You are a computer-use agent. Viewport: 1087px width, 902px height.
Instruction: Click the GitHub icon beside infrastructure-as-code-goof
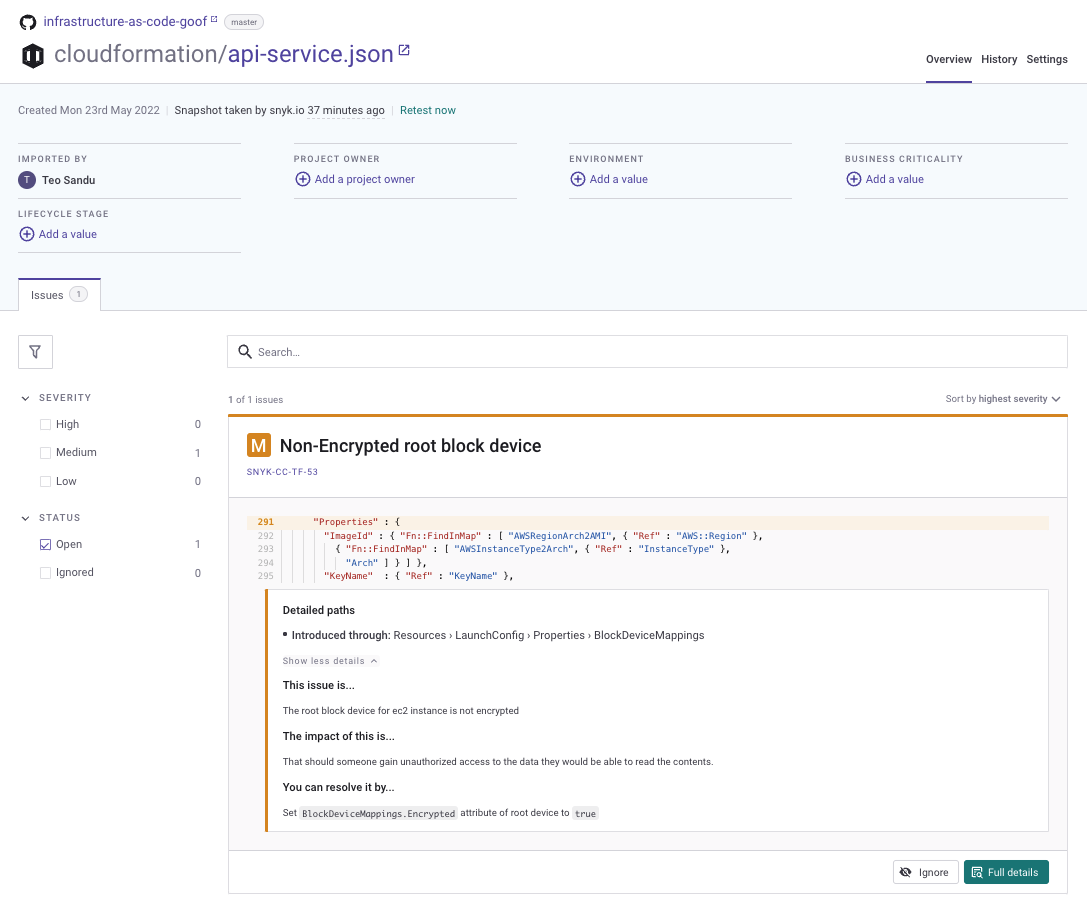coord(27,21)
